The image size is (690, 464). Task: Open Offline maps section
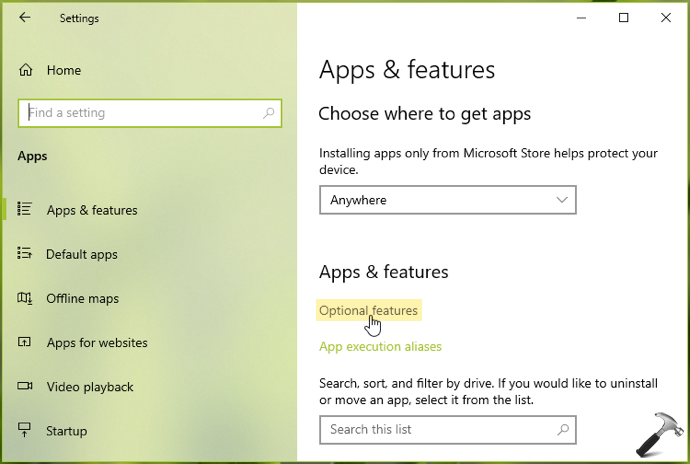pos(83,298)
